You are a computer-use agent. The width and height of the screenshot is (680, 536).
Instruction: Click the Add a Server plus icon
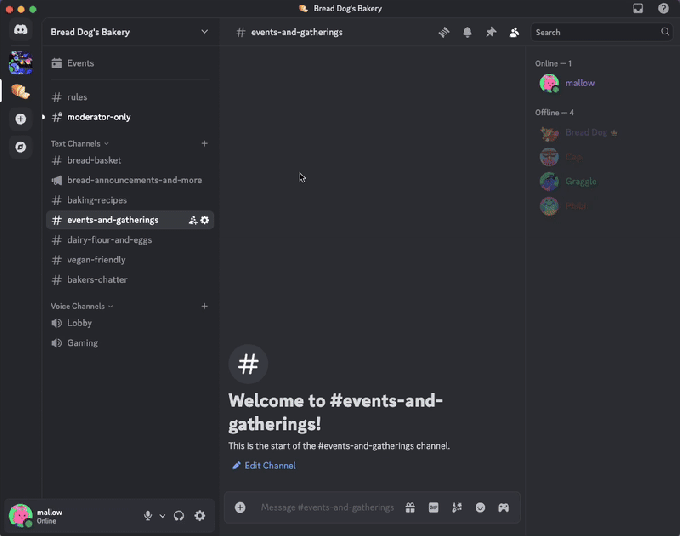20,119
